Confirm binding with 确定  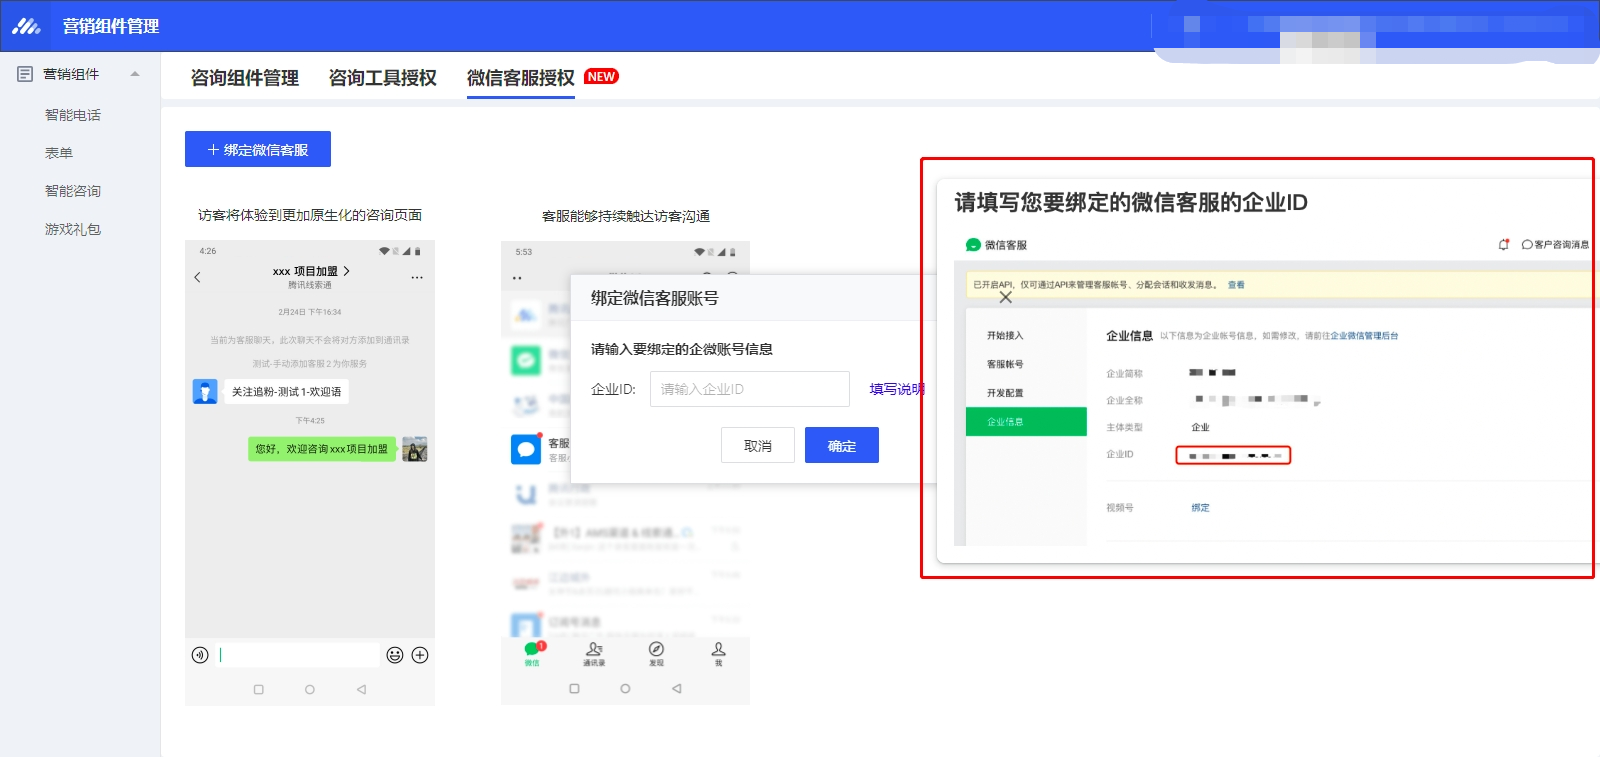click(x=842, y=445)
